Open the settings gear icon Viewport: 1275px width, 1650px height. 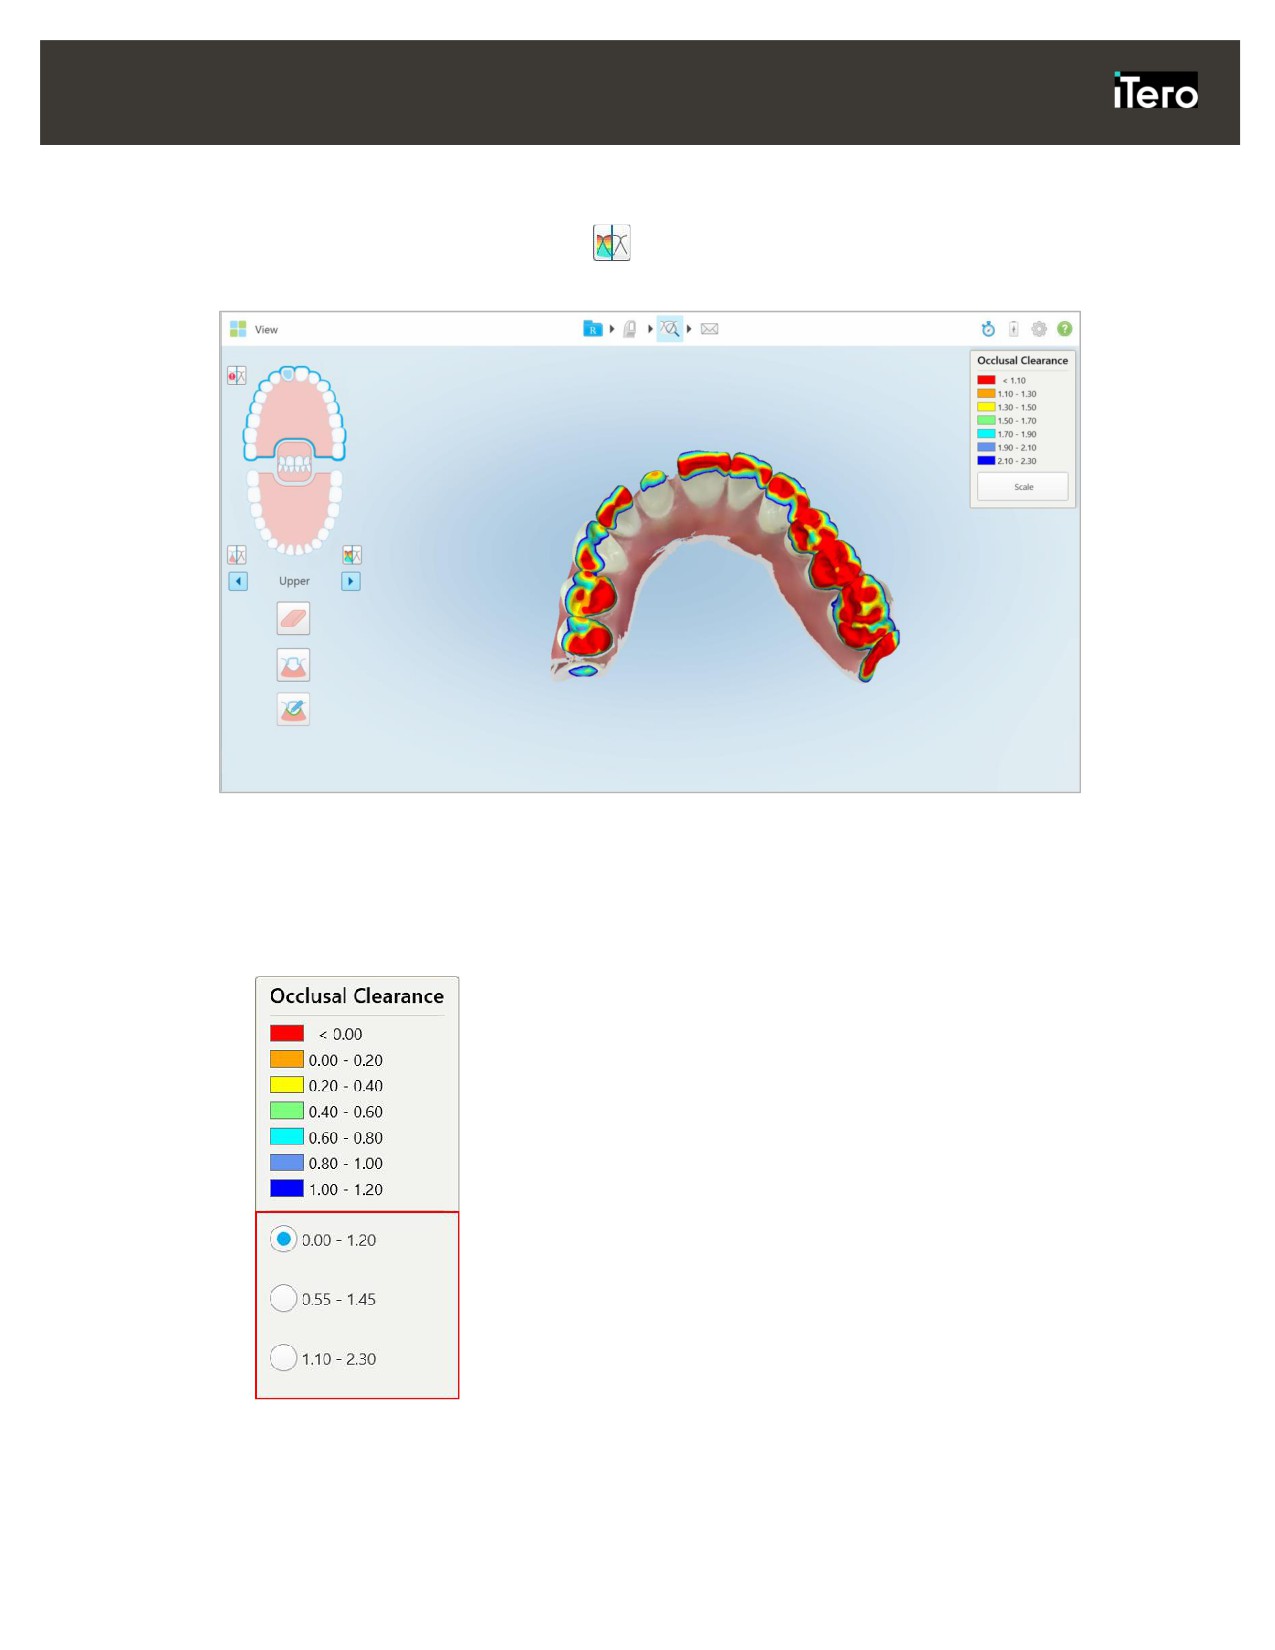pos(1039,329)
